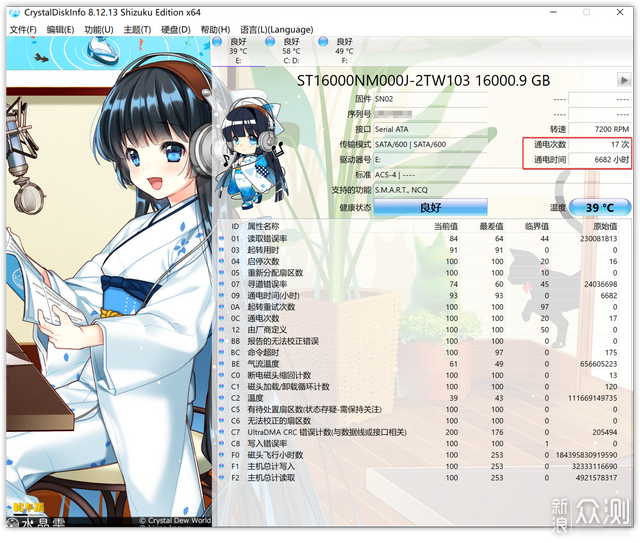
Task: Click raw value 184395830919590 in the table
Action: 586,455
